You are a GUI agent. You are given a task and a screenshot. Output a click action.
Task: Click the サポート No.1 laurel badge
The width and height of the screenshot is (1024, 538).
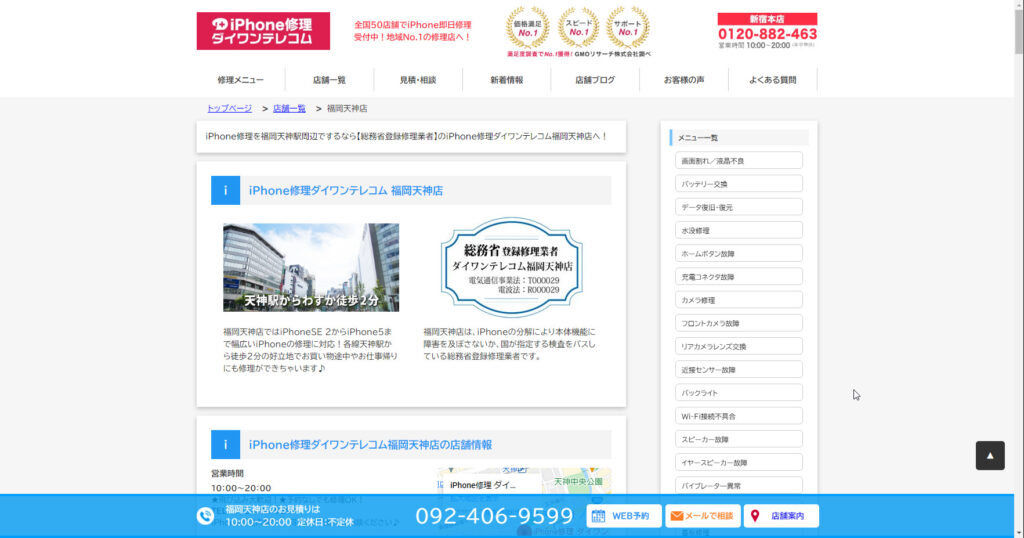(x=628, y=27)
